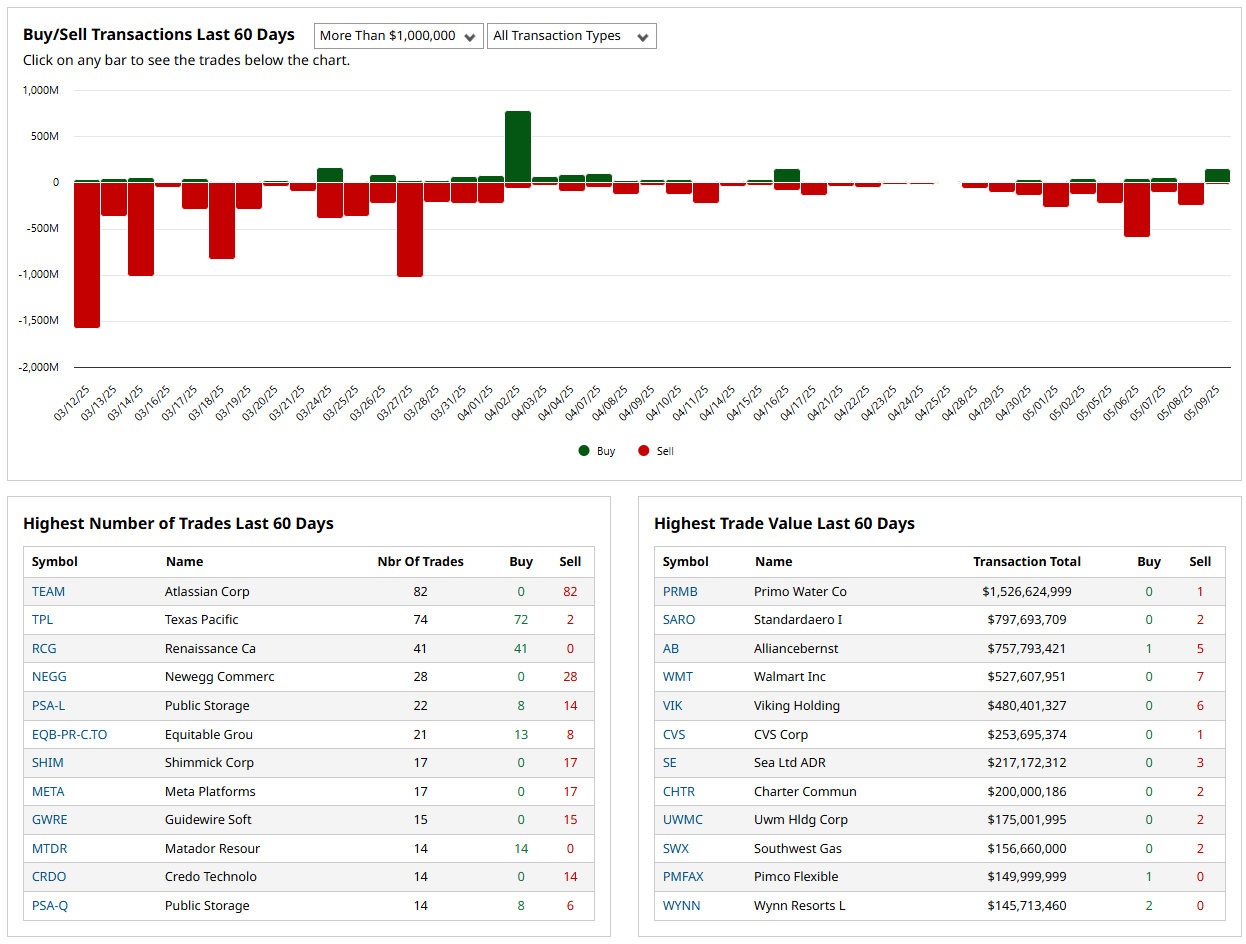
Task: Open the 'More Than $1,000,000' amount dropdown
Action: pyautogui.click(x=399, y=36)
